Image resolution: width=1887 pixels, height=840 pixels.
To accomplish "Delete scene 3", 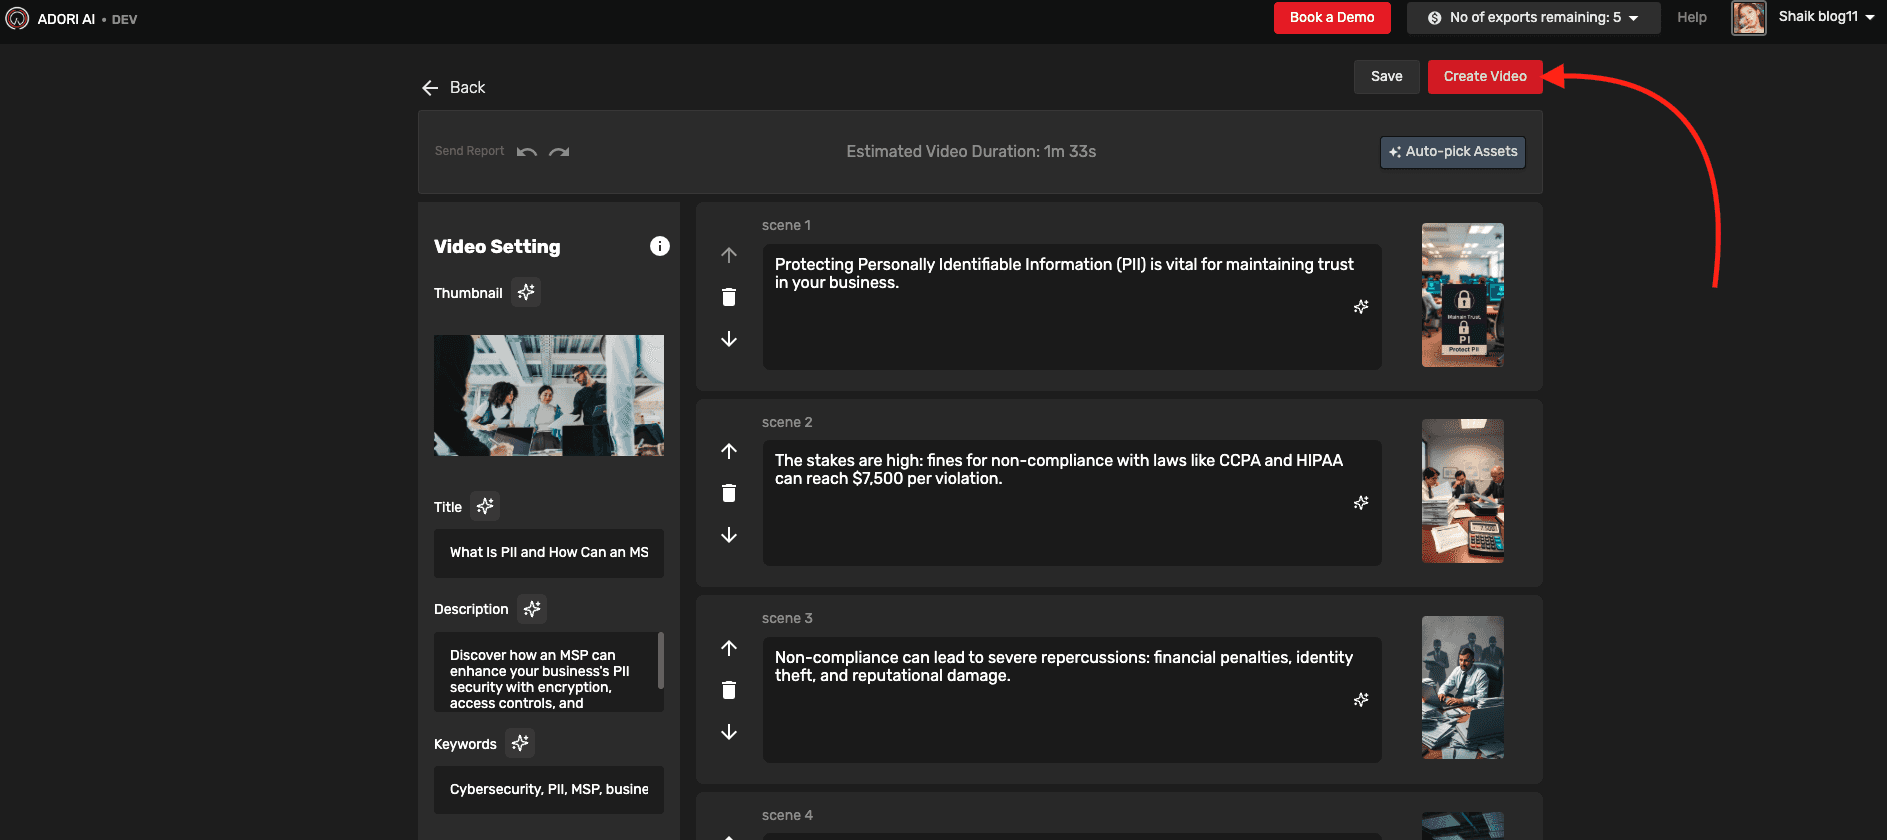I will point(729,690).
